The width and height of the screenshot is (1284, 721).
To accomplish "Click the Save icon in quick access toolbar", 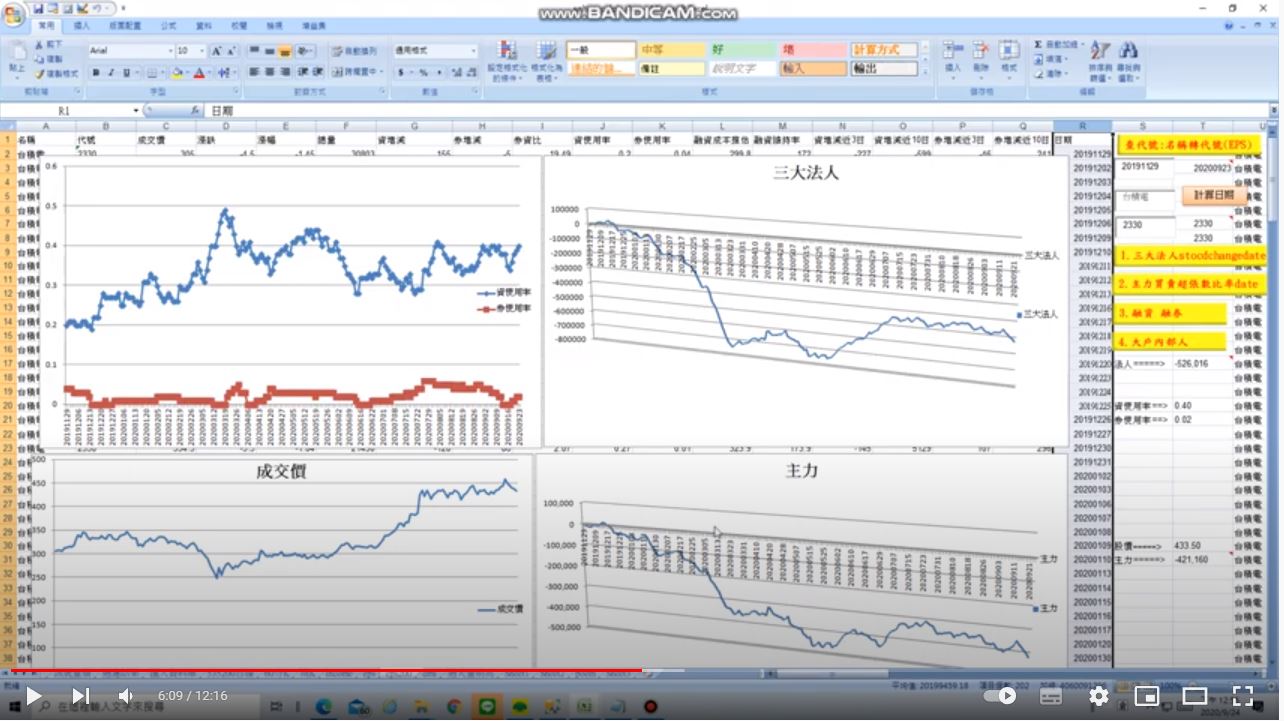I will point(39,8).
